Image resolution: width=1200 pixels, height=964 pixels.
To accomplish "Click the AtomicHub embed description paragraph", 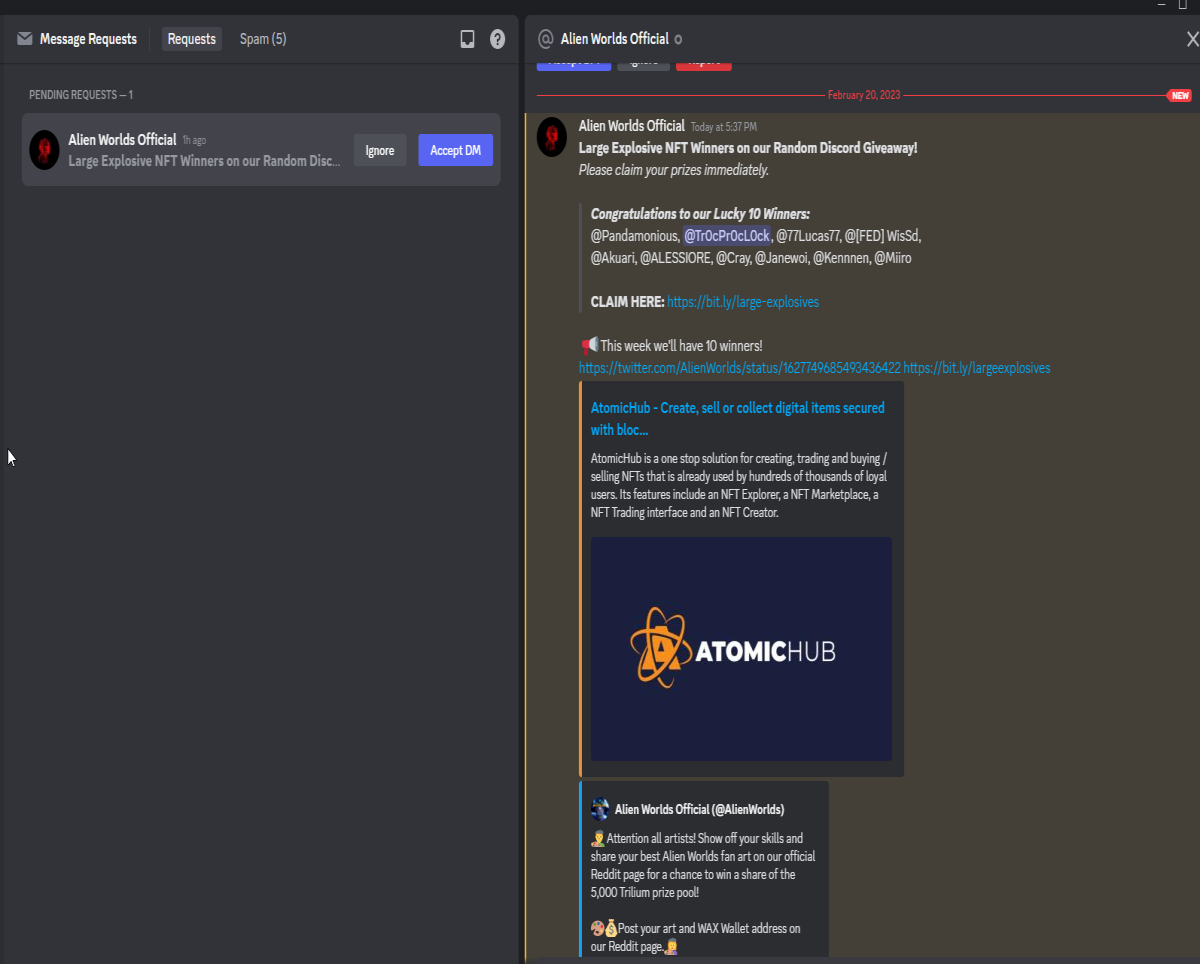I will (x=739, y=485).
